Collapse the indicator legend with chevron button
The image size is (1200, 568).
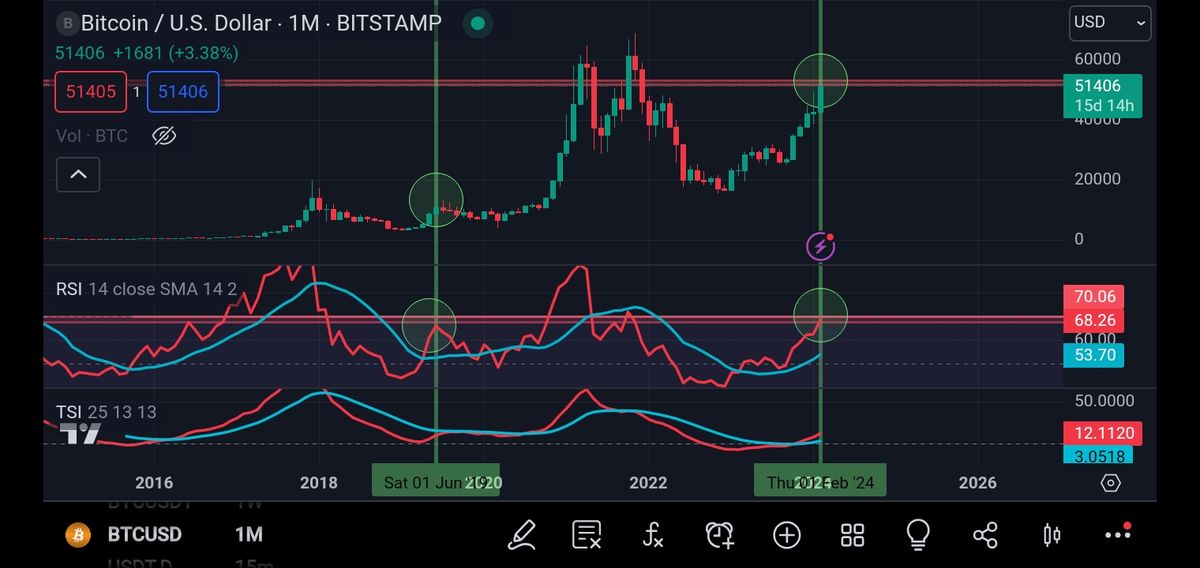pyautogui.click(x=78, y=175)
